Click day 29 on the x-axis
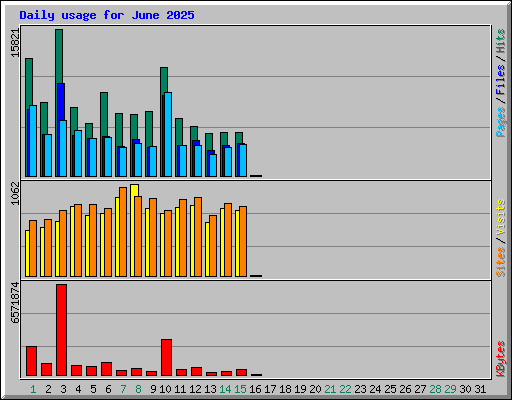This screenshot has height=400, width=512. click(x=450, y=389)
